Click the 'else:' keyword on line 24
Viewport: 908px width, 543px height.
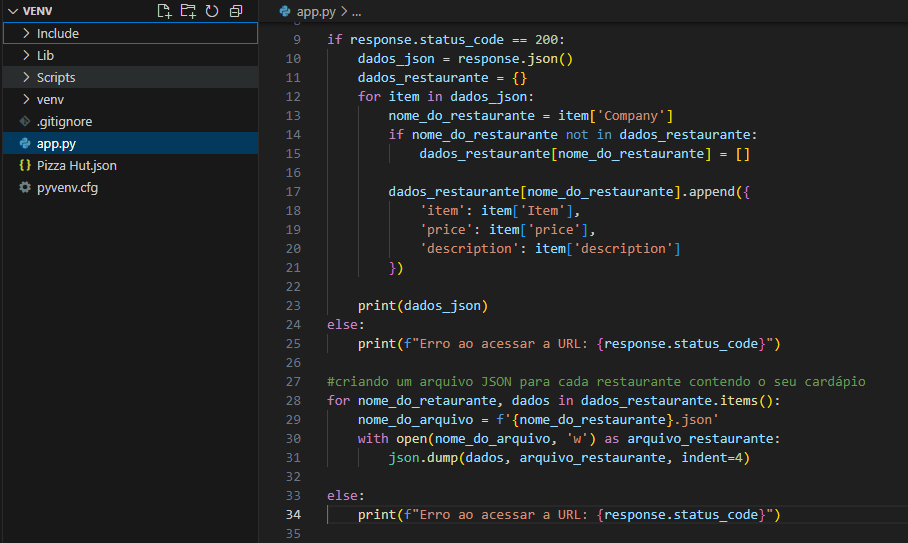pos(346,325)
